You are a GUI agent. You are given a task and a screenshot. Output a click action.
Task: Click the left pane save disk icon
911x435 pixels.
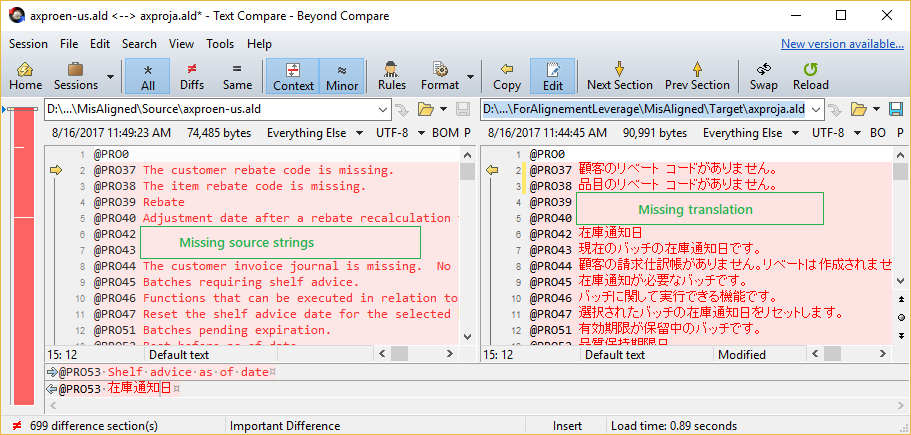click(463, 109)
